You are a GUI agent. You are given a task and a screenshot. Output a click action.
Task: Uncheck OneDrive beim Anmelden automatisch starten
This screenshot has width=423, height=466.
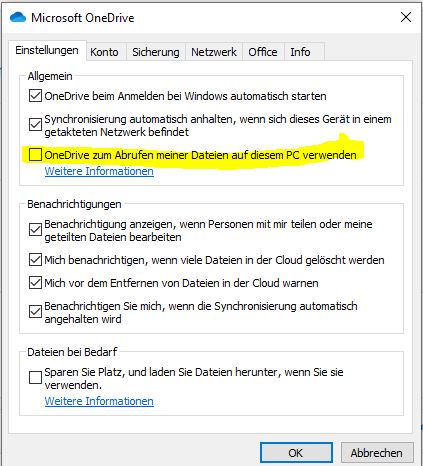coord(35,96)
